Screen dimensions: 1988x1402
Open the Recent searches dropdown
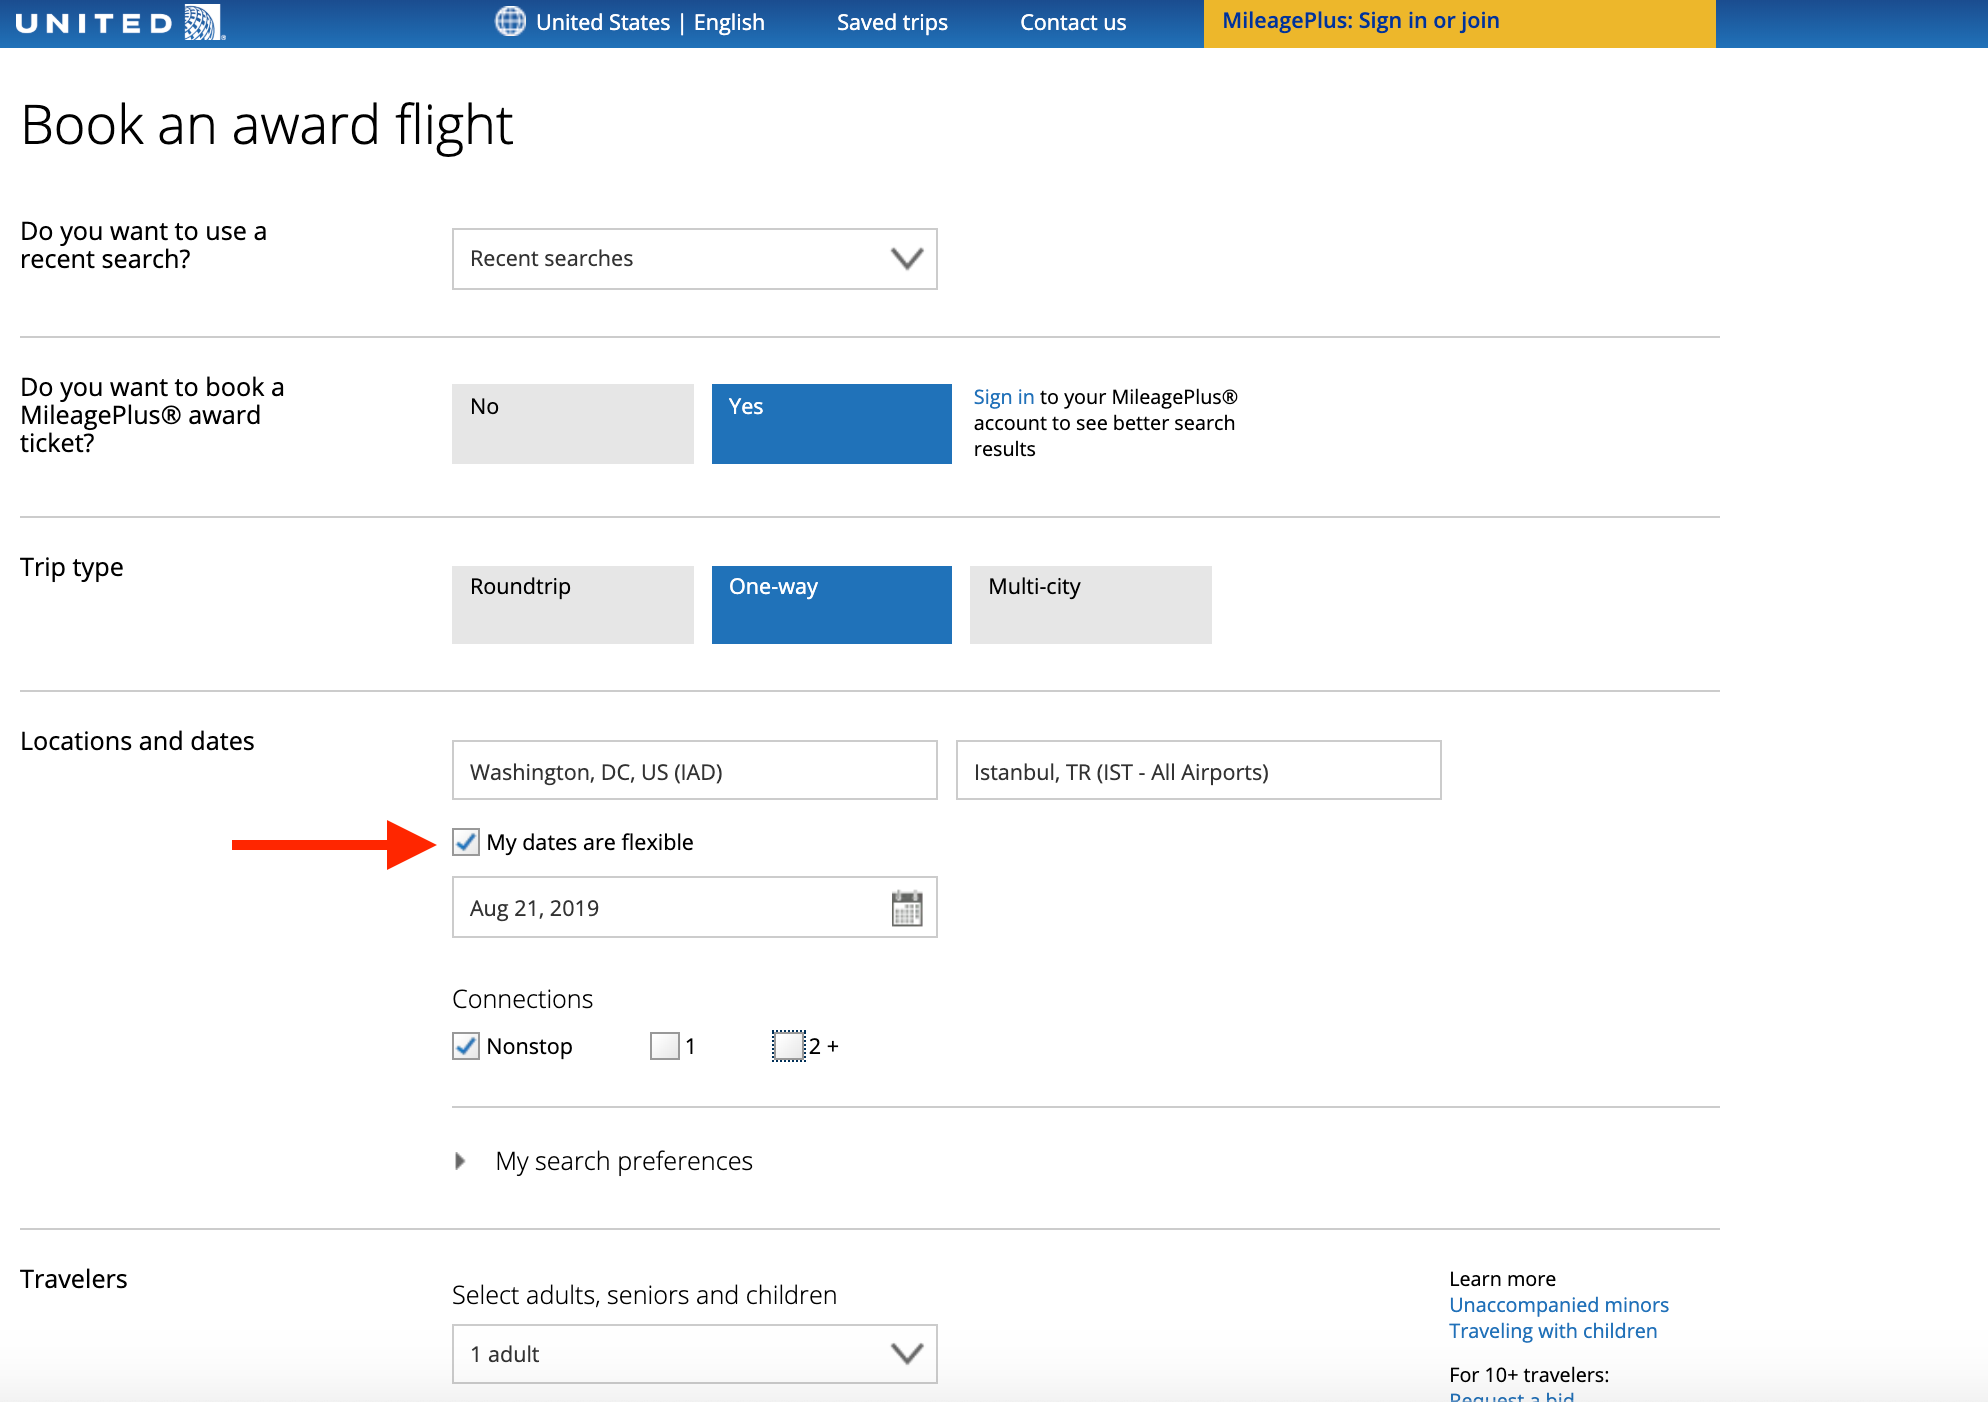(694, 259)
